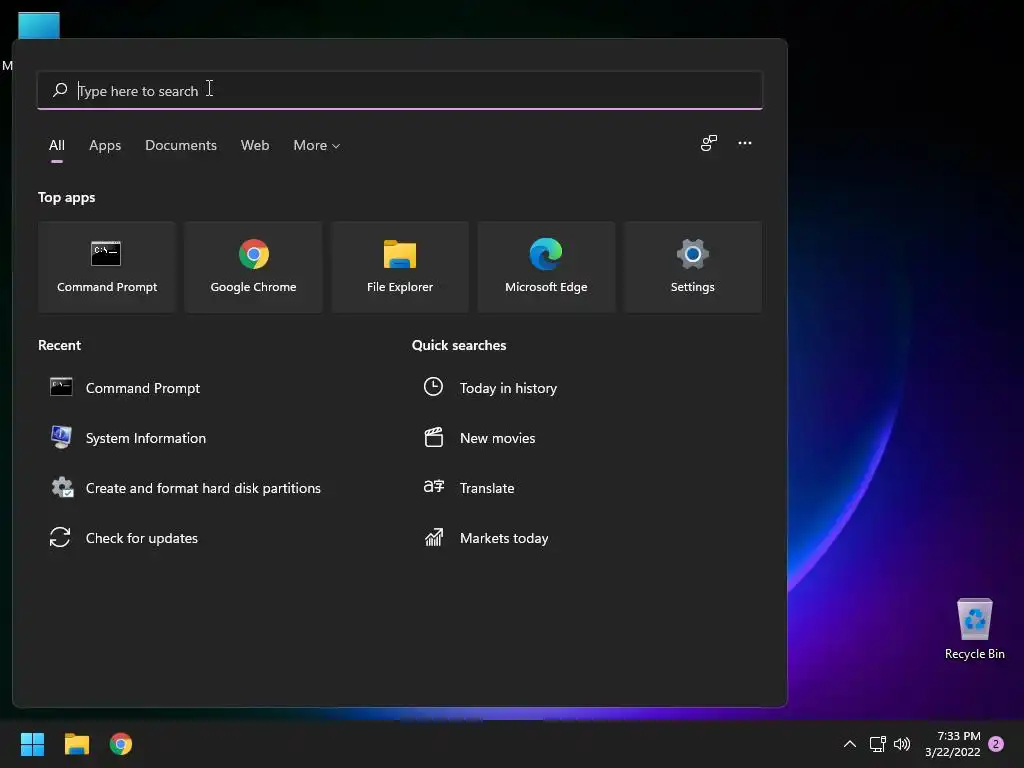
Task: Open the notification count badge
Action: coord(996,744)
